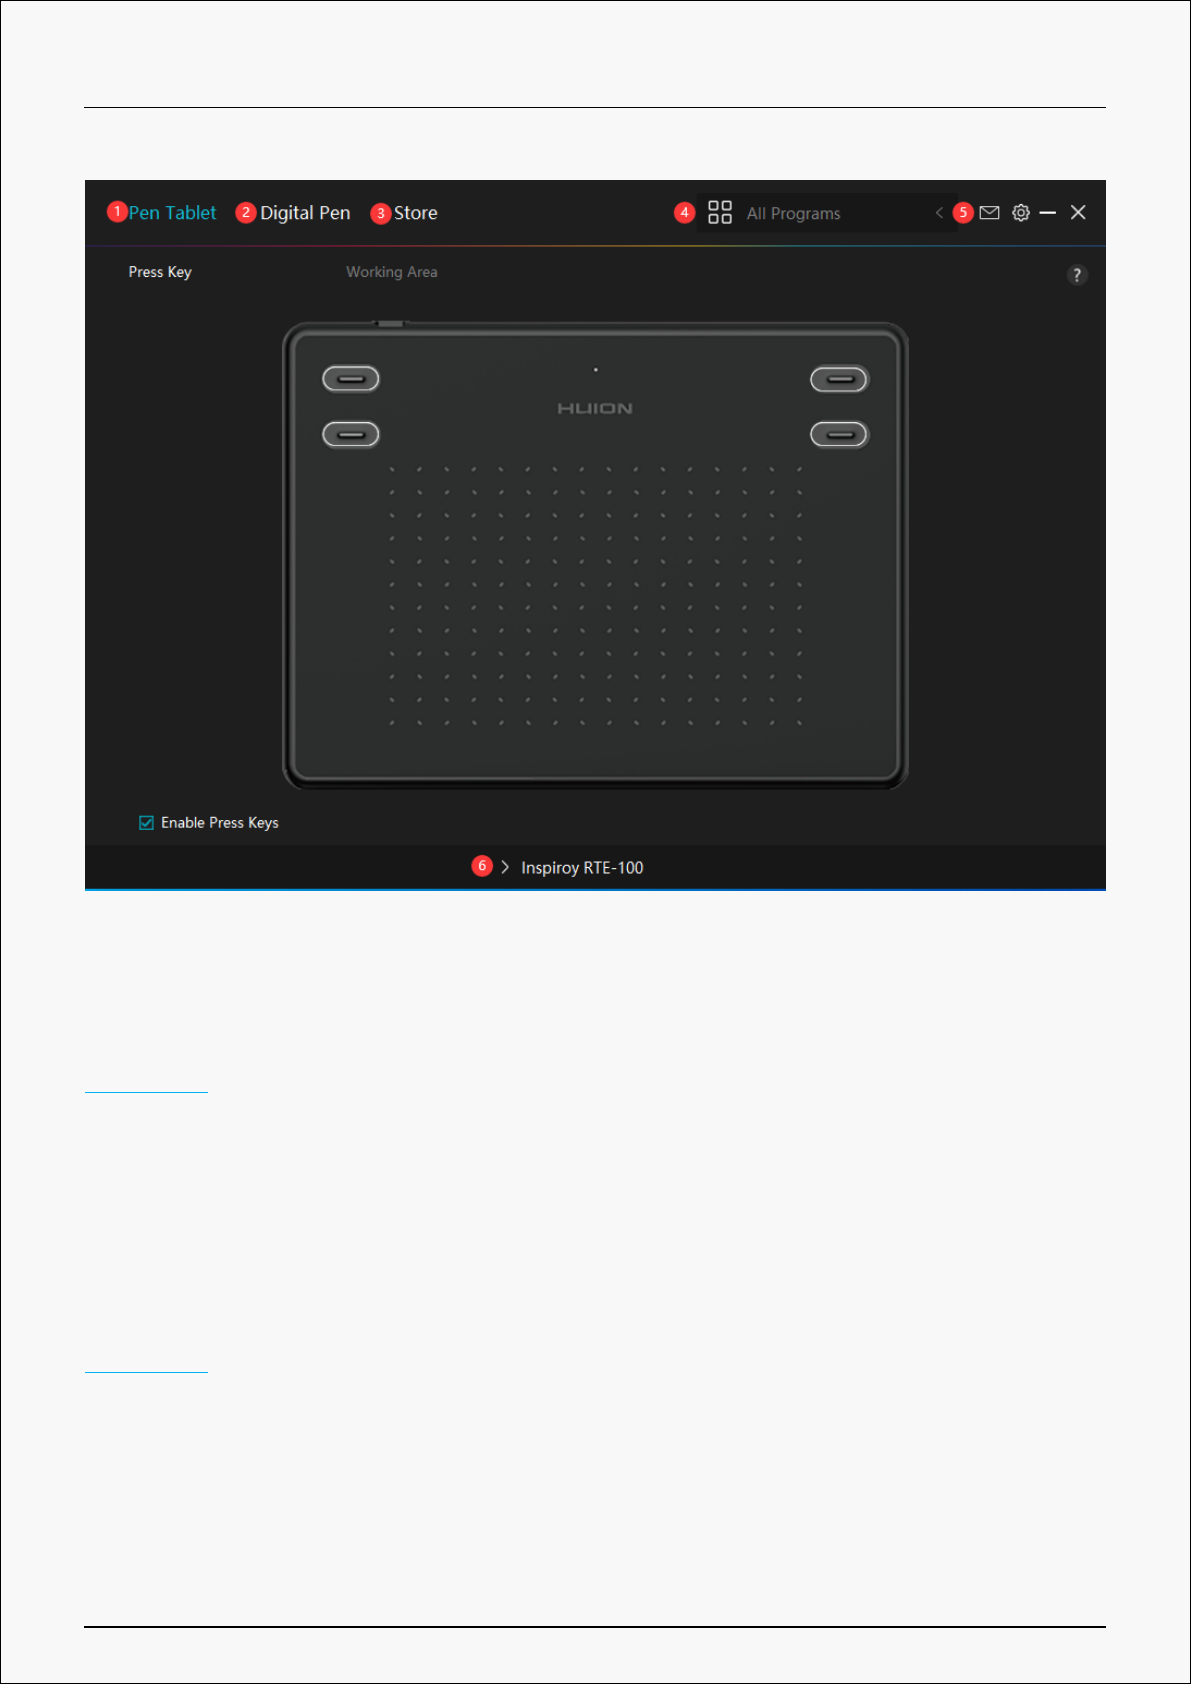Click the question mark help icon

[1076, 275]
